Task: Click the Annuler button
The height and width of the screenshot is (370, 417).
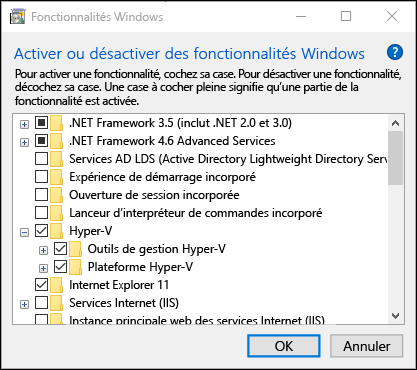Action: coord(367,346)
